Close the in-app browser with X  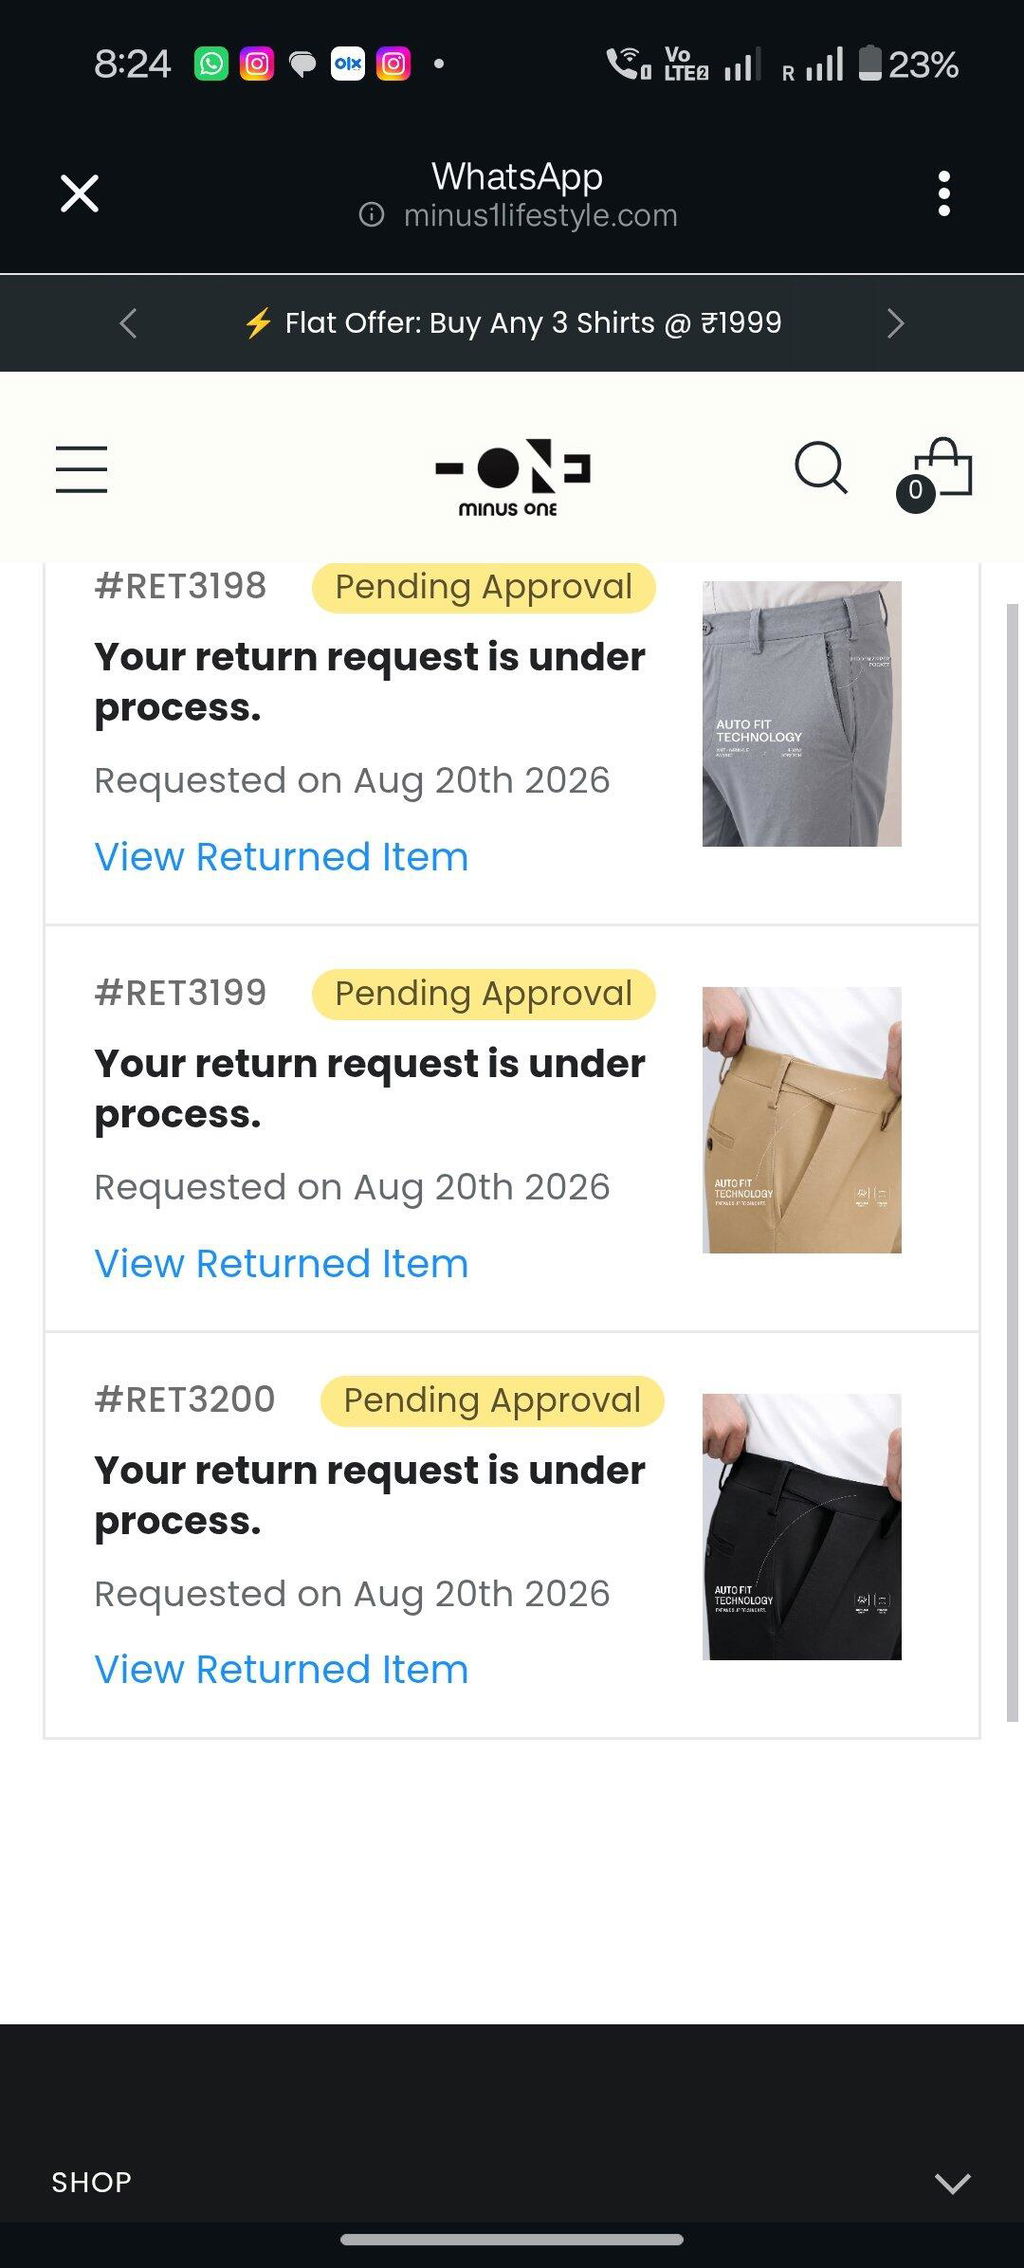(x=80, y=193)
